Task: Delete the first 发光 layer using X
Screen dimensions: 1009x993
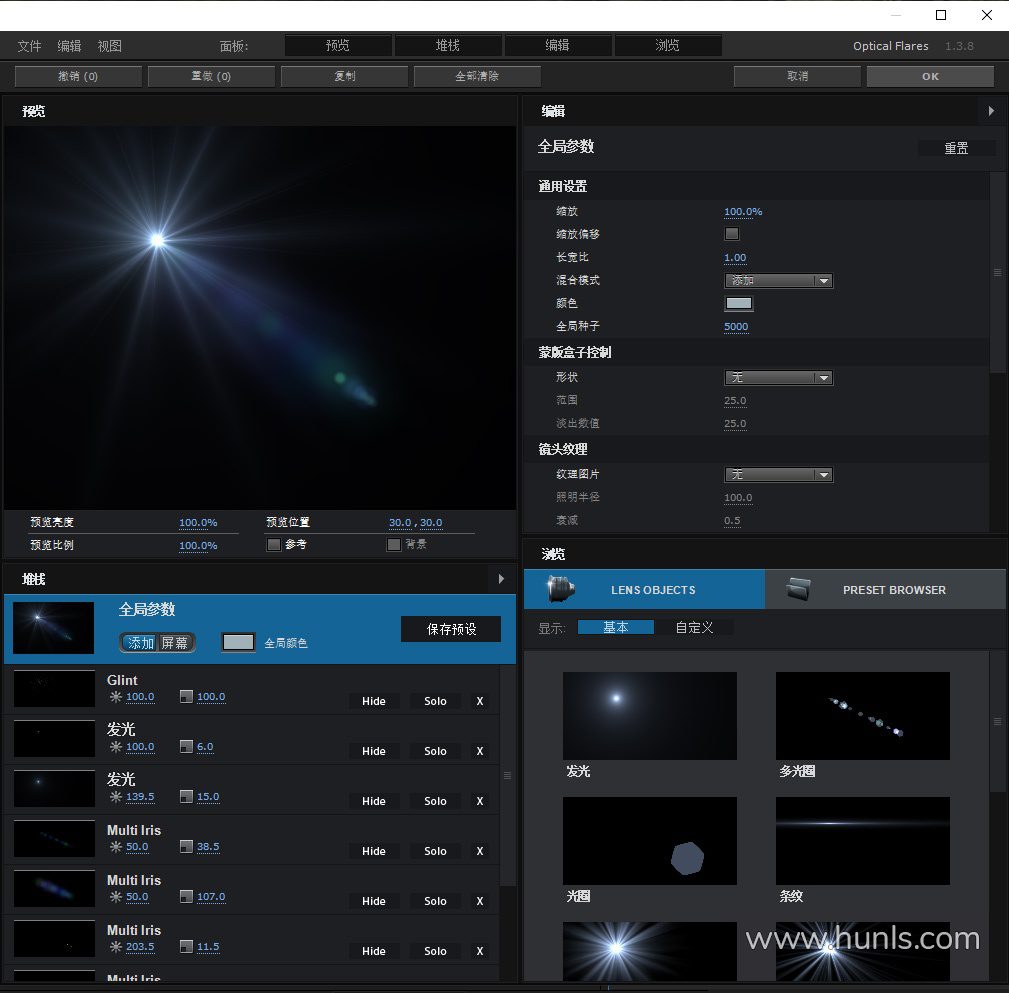Action: (480, 751)
